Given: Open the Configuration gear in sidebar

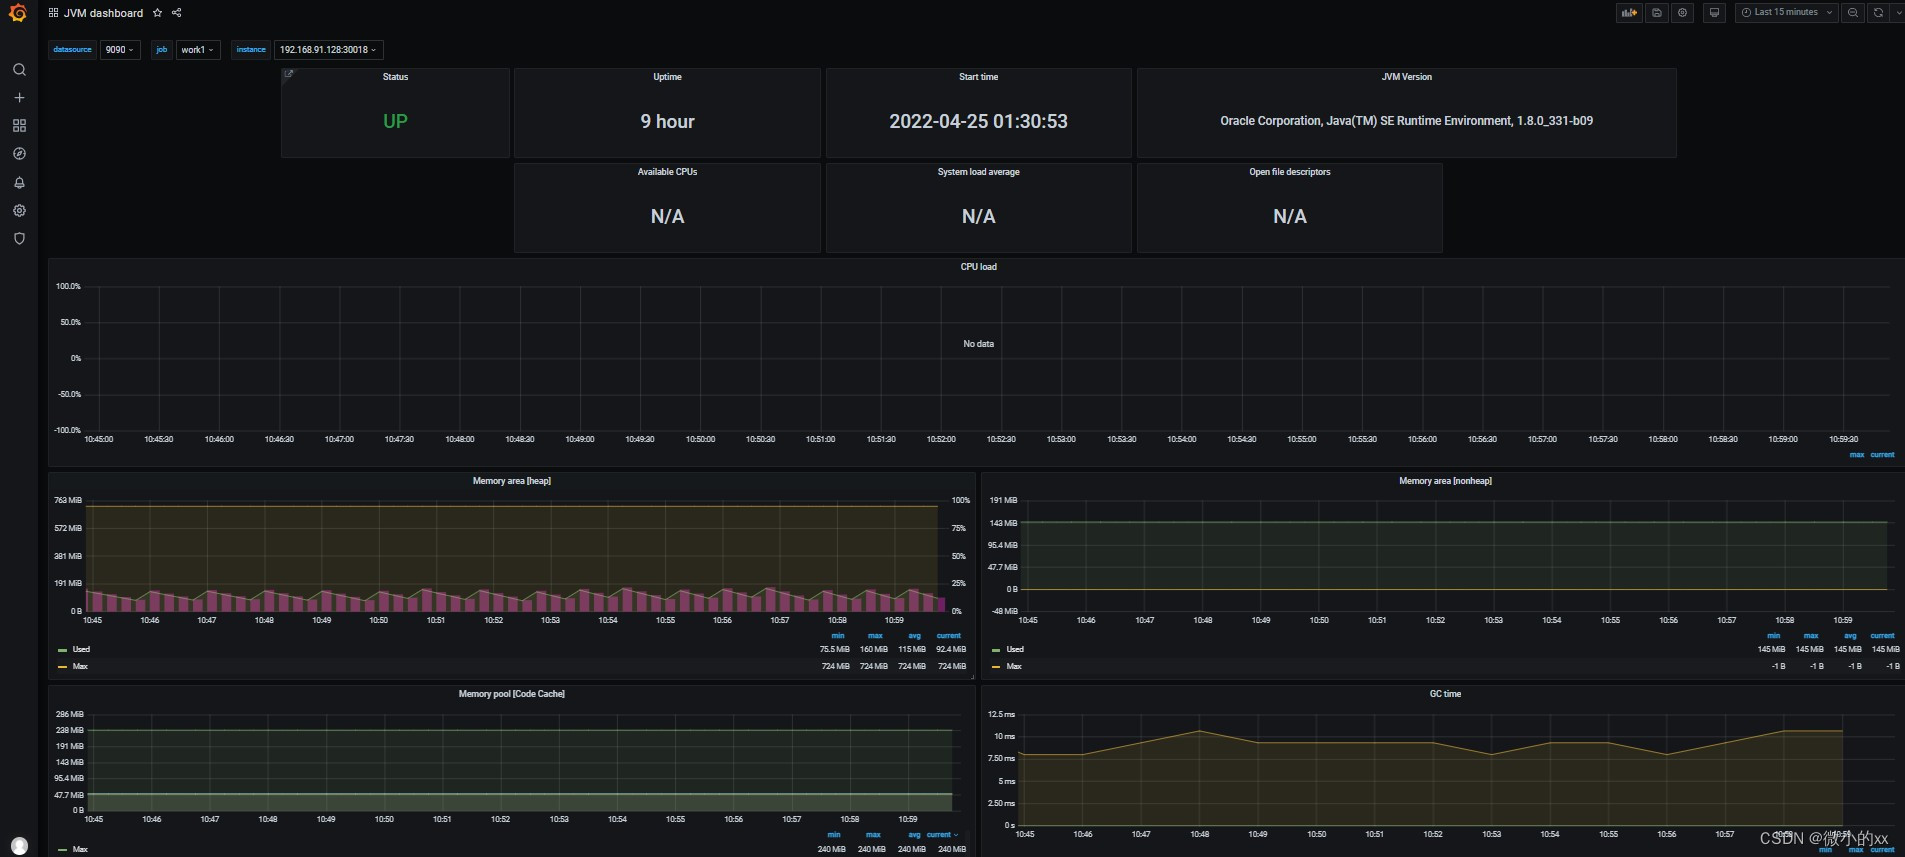Looking at the screenshot, I should click(19, 211).
